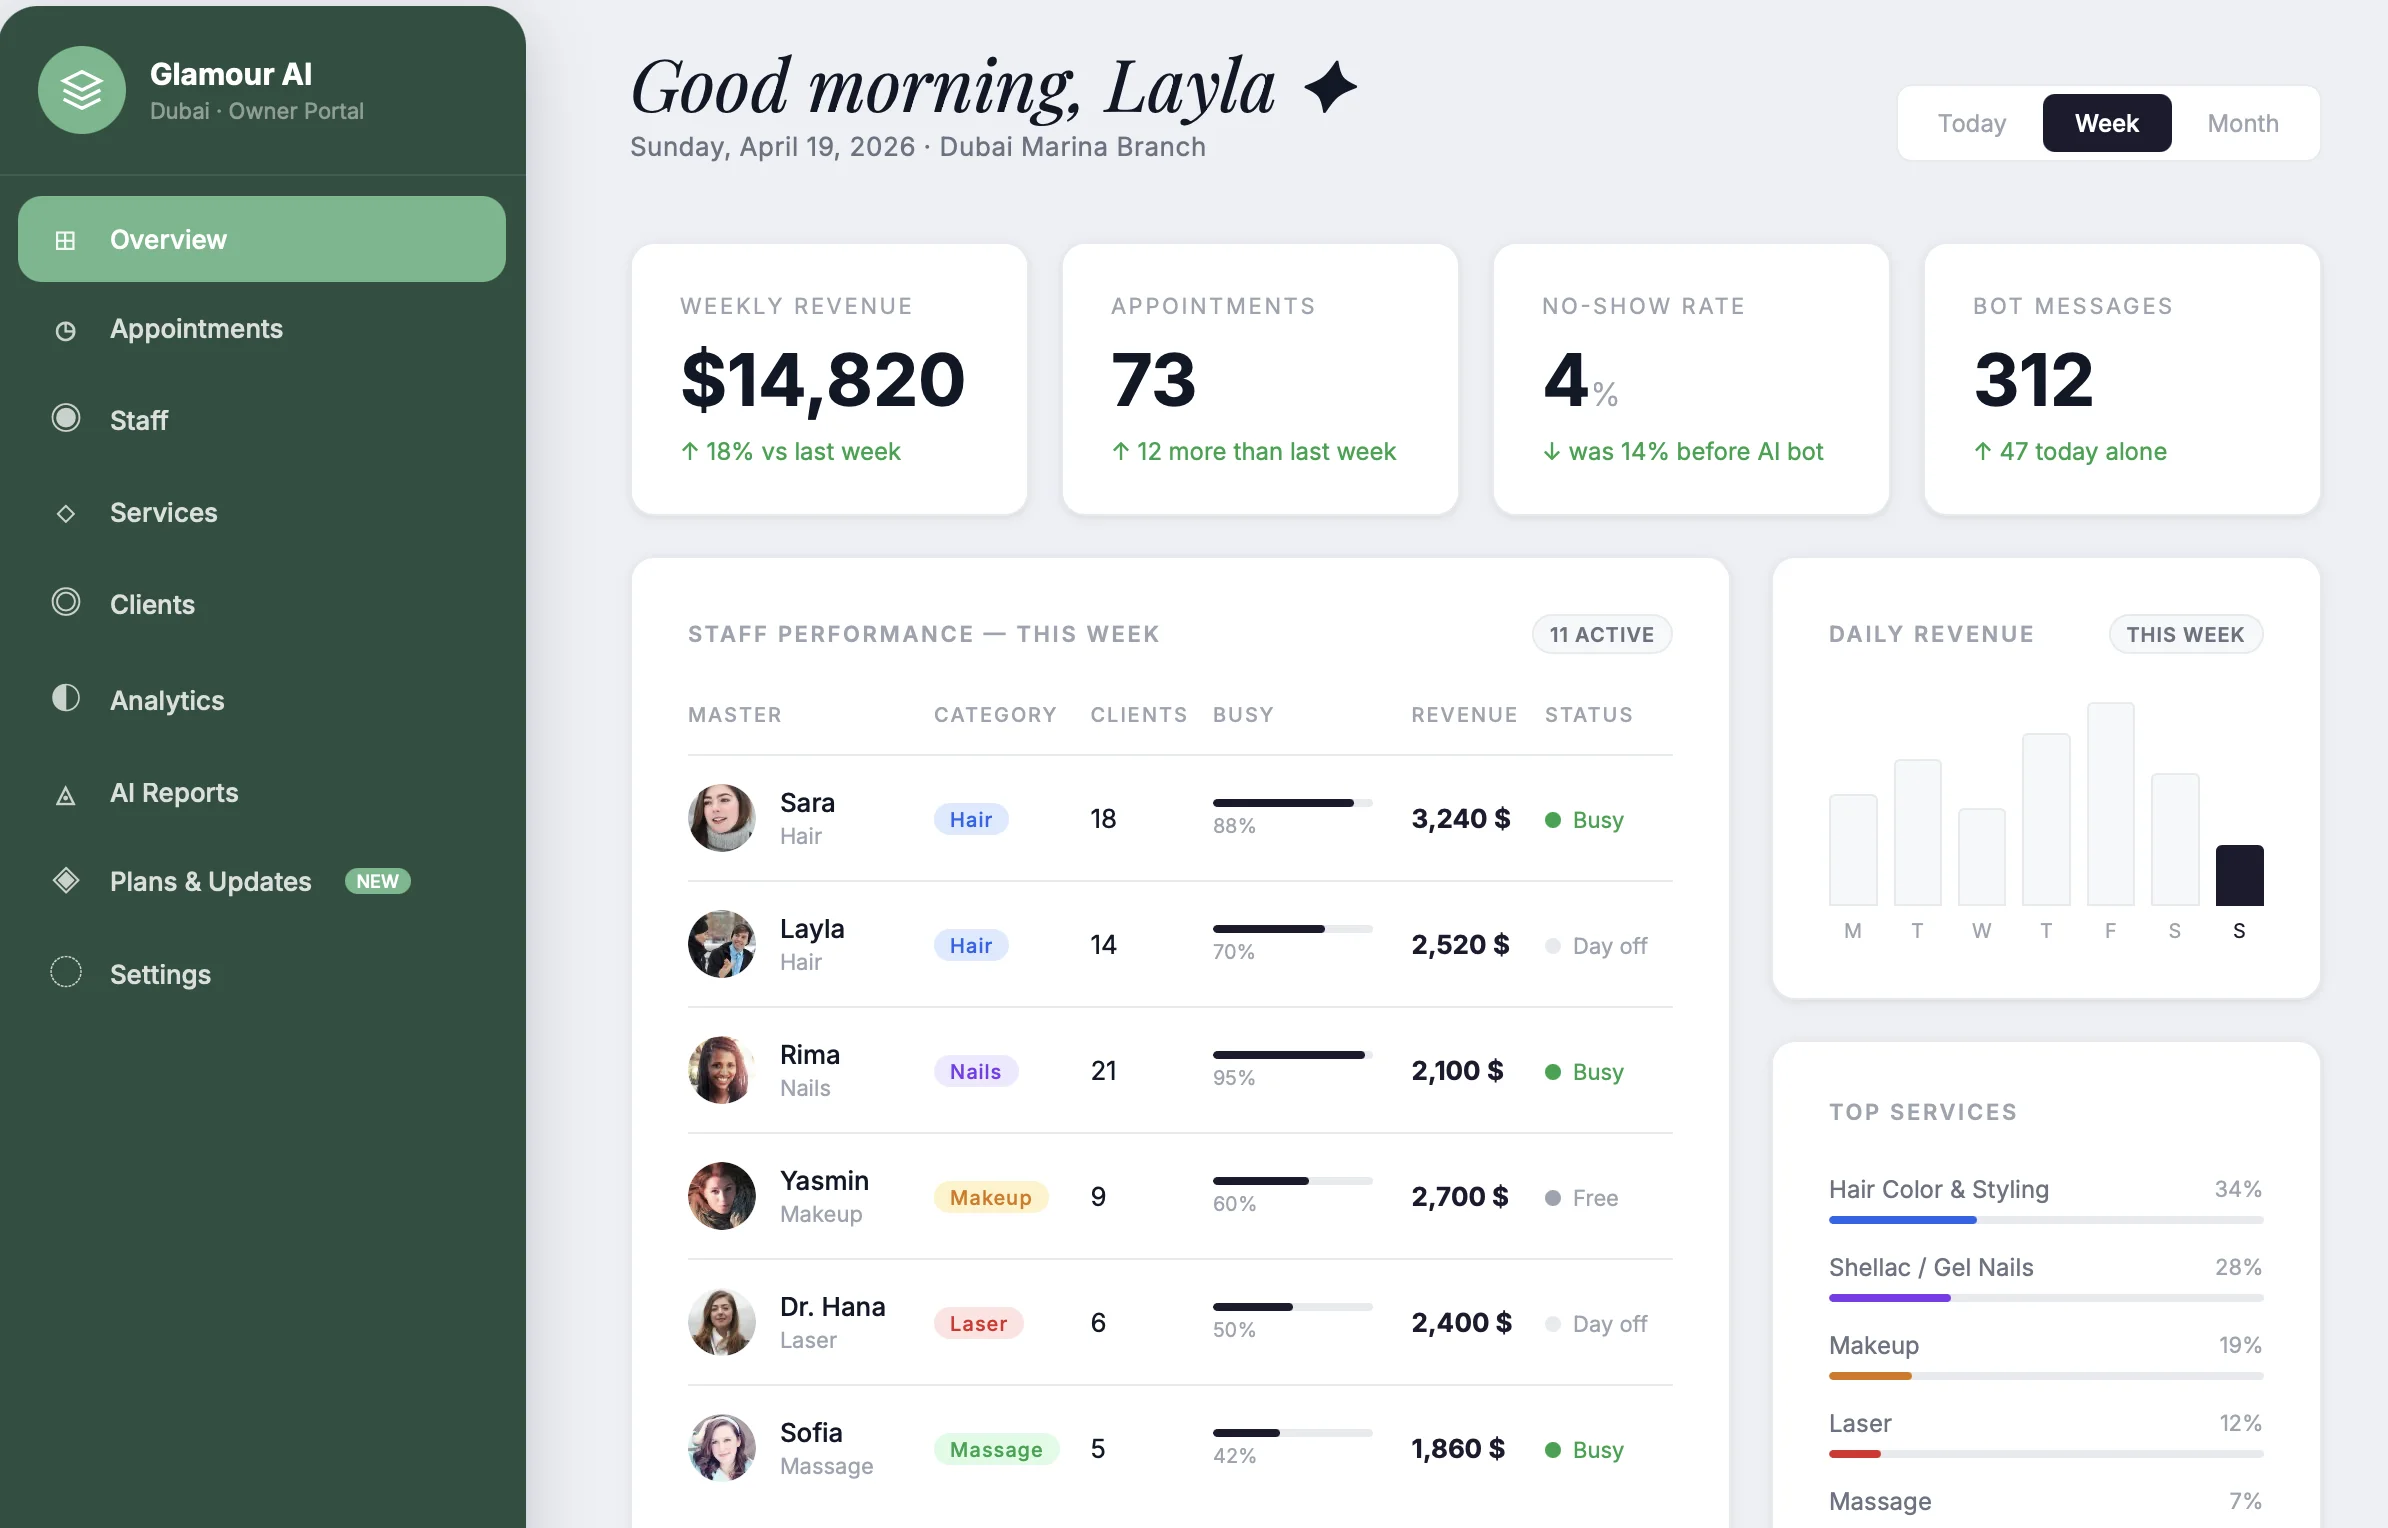Click Sara's Hair category tag
2388x1528 pixels.
(971, 819)
